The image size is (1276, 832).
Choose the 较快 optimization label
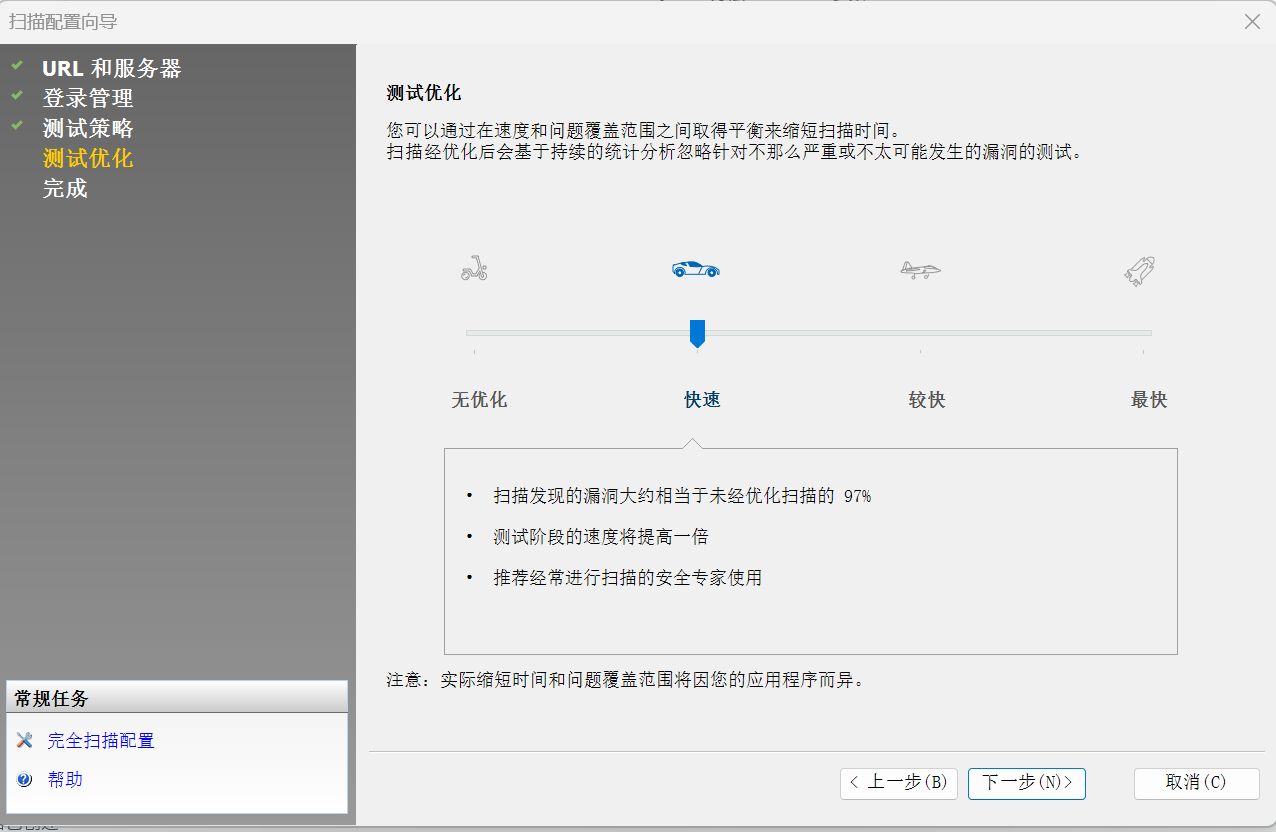(x=927, y=400)
